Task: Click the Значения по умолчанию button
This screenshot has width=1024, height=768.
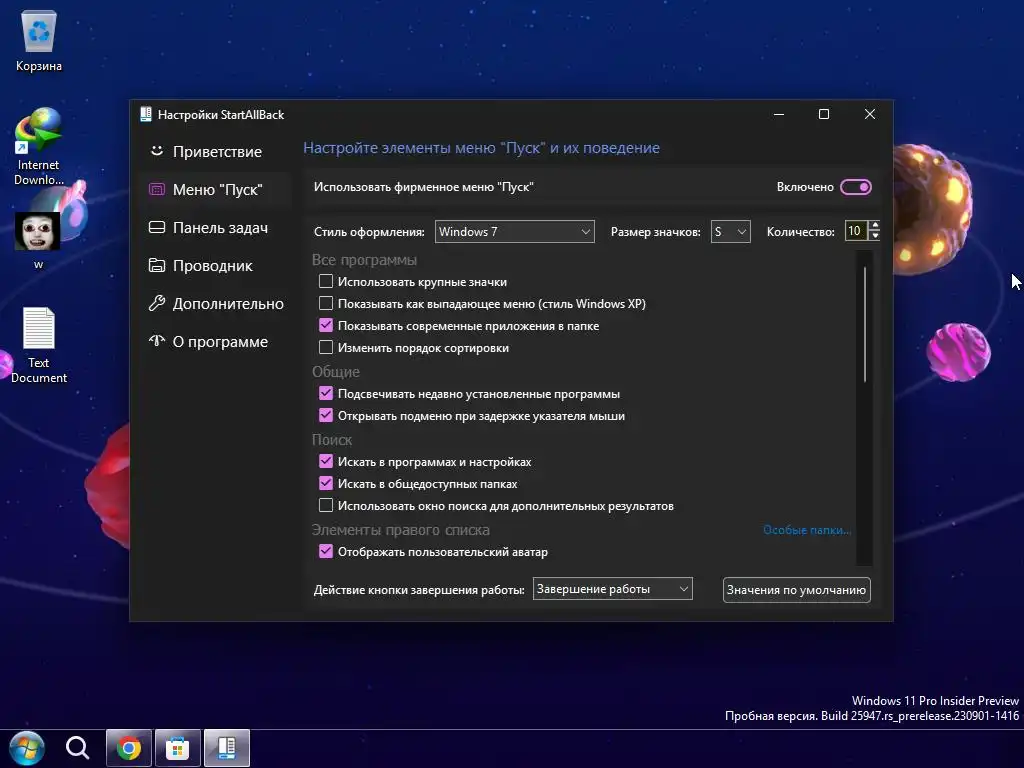Action: coord(796,590)
